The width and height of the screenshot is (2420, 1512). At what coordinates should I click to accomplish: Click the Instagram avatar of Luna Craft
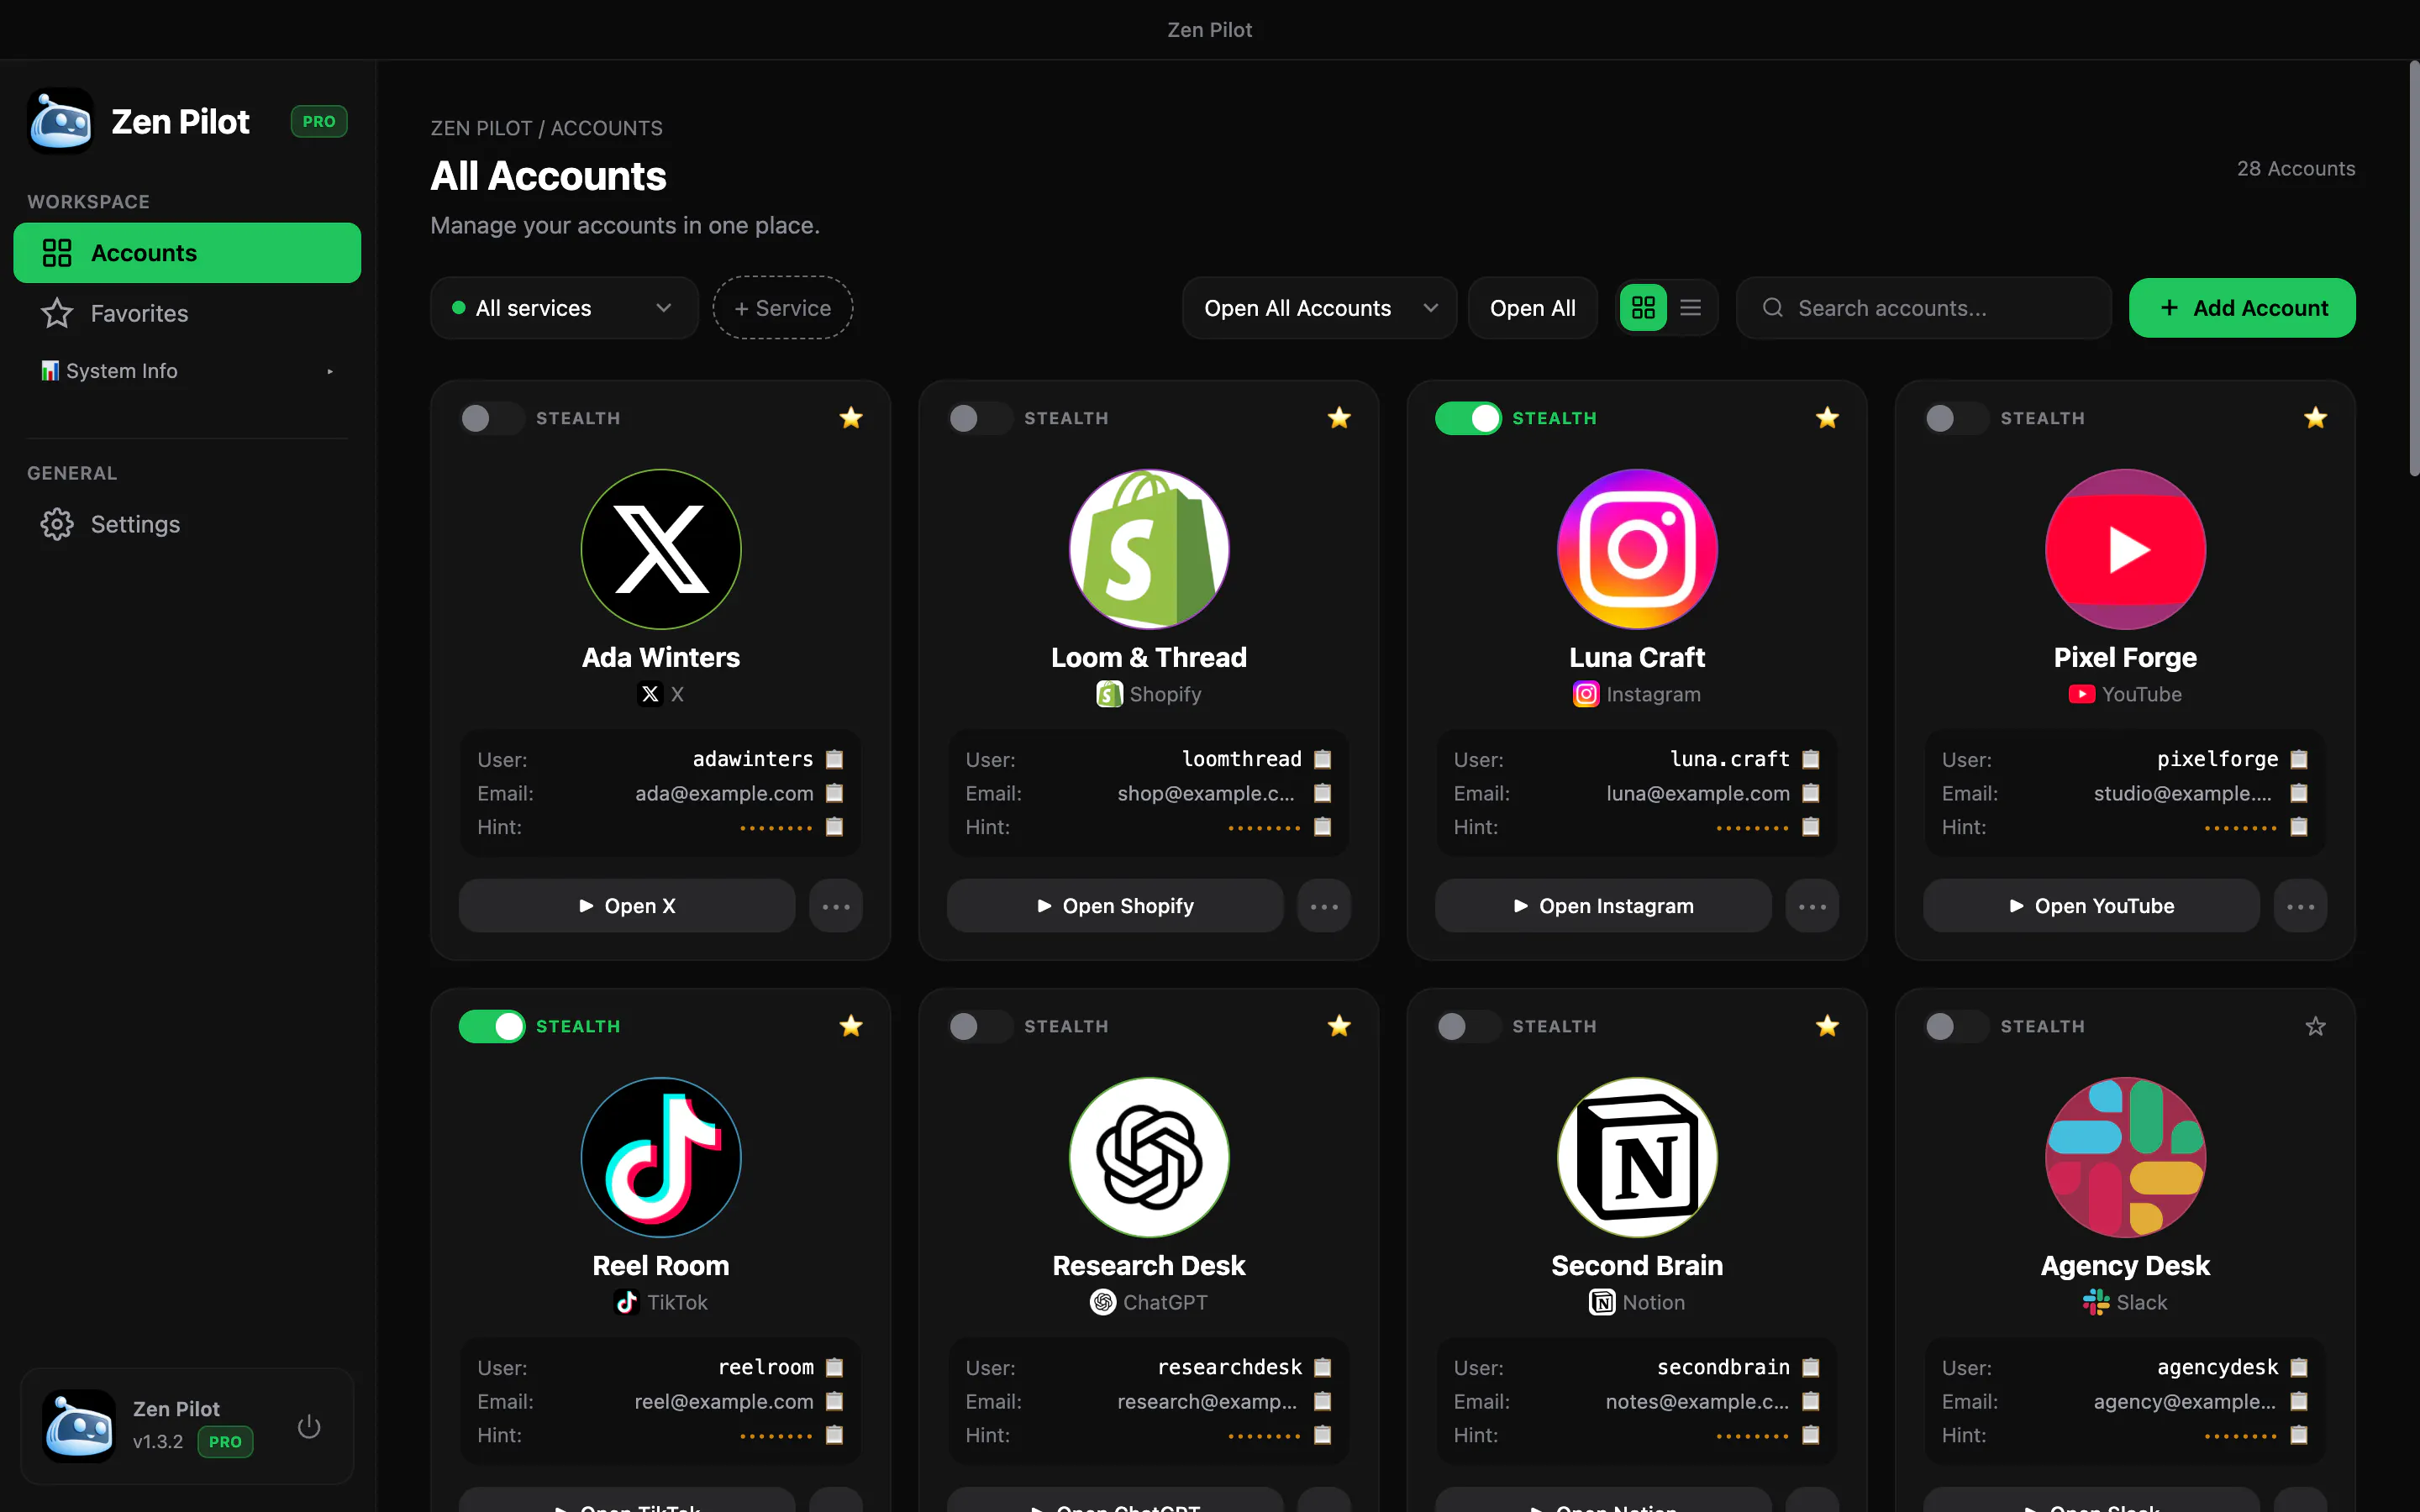1637,549
